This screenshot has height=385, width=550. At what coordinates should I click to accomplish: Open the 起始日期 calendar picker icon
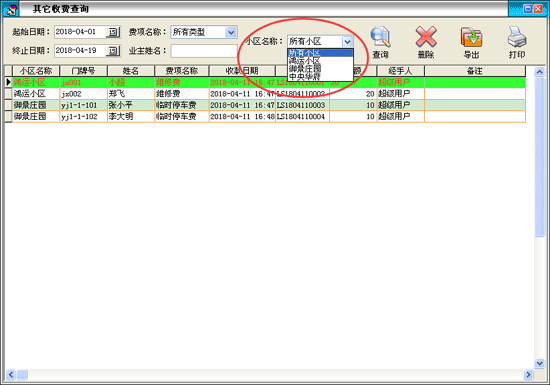pyautogui.click(x=113, y=32)
